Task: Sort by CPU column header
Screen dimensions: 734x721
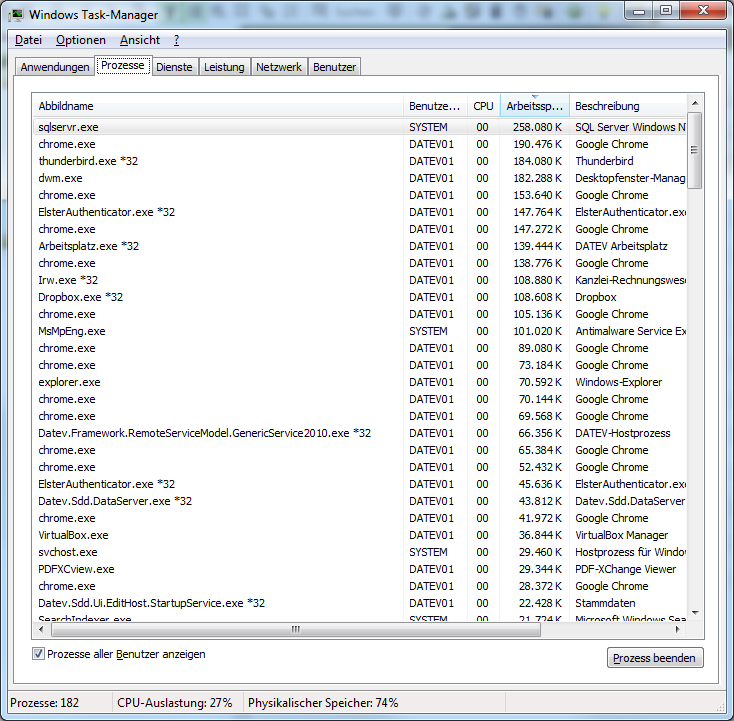Action: click(x=483, y=106)
